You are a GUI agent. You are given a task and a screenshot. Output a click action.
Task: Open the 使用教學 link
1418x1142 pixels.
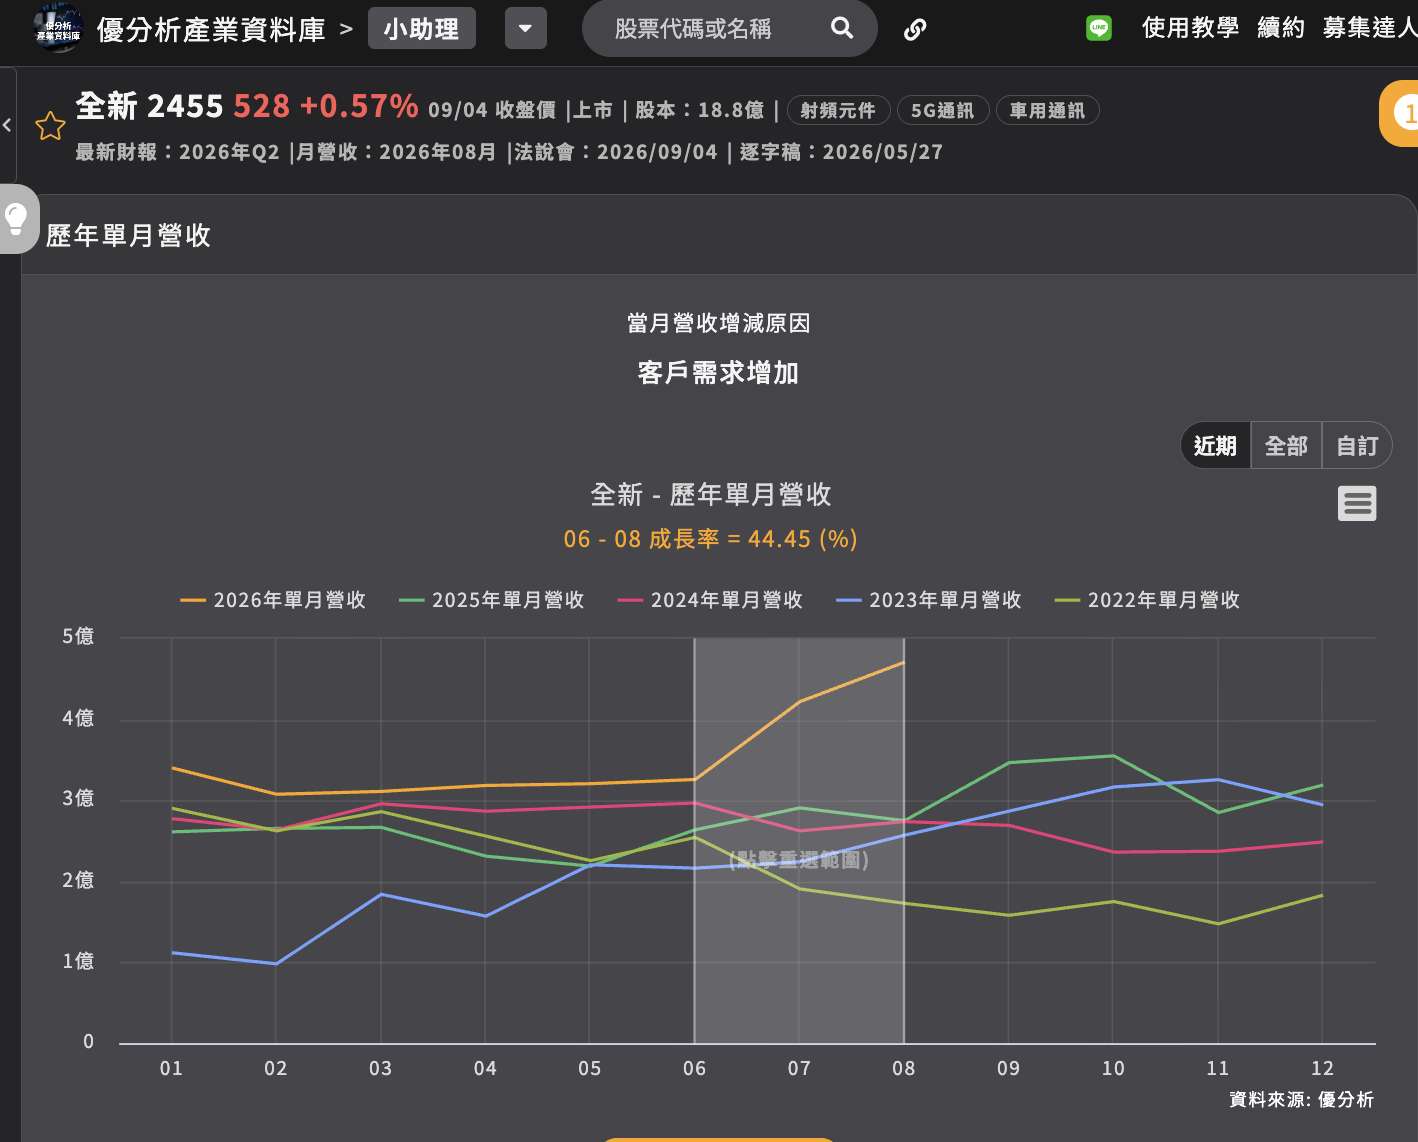tap(1190, 28)
